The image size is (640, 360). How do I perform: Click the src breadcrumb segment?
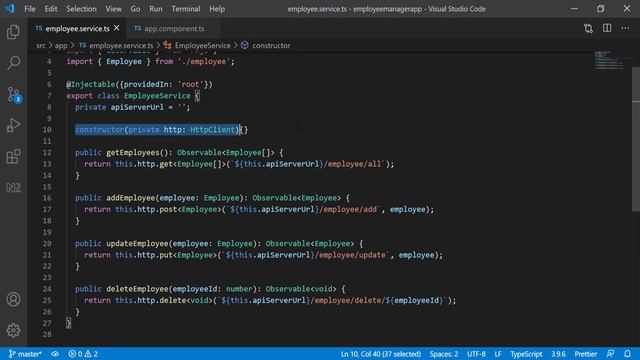41,45
